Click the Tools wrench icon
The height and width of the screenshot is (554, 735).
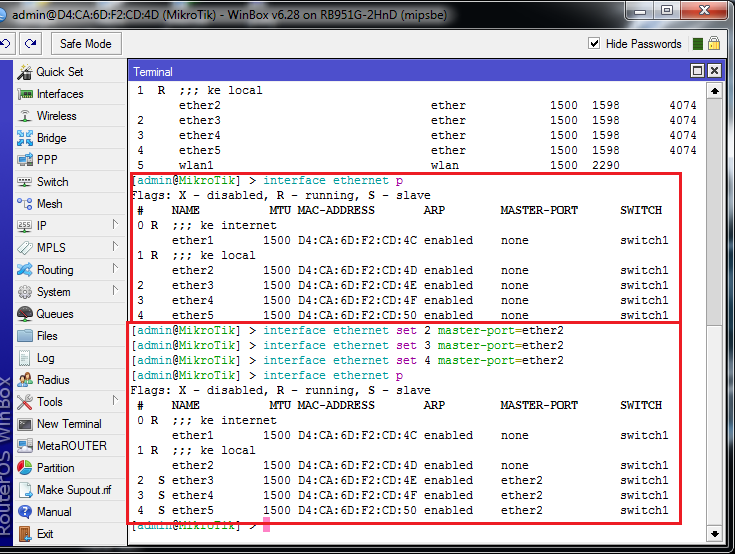[25, 402]
